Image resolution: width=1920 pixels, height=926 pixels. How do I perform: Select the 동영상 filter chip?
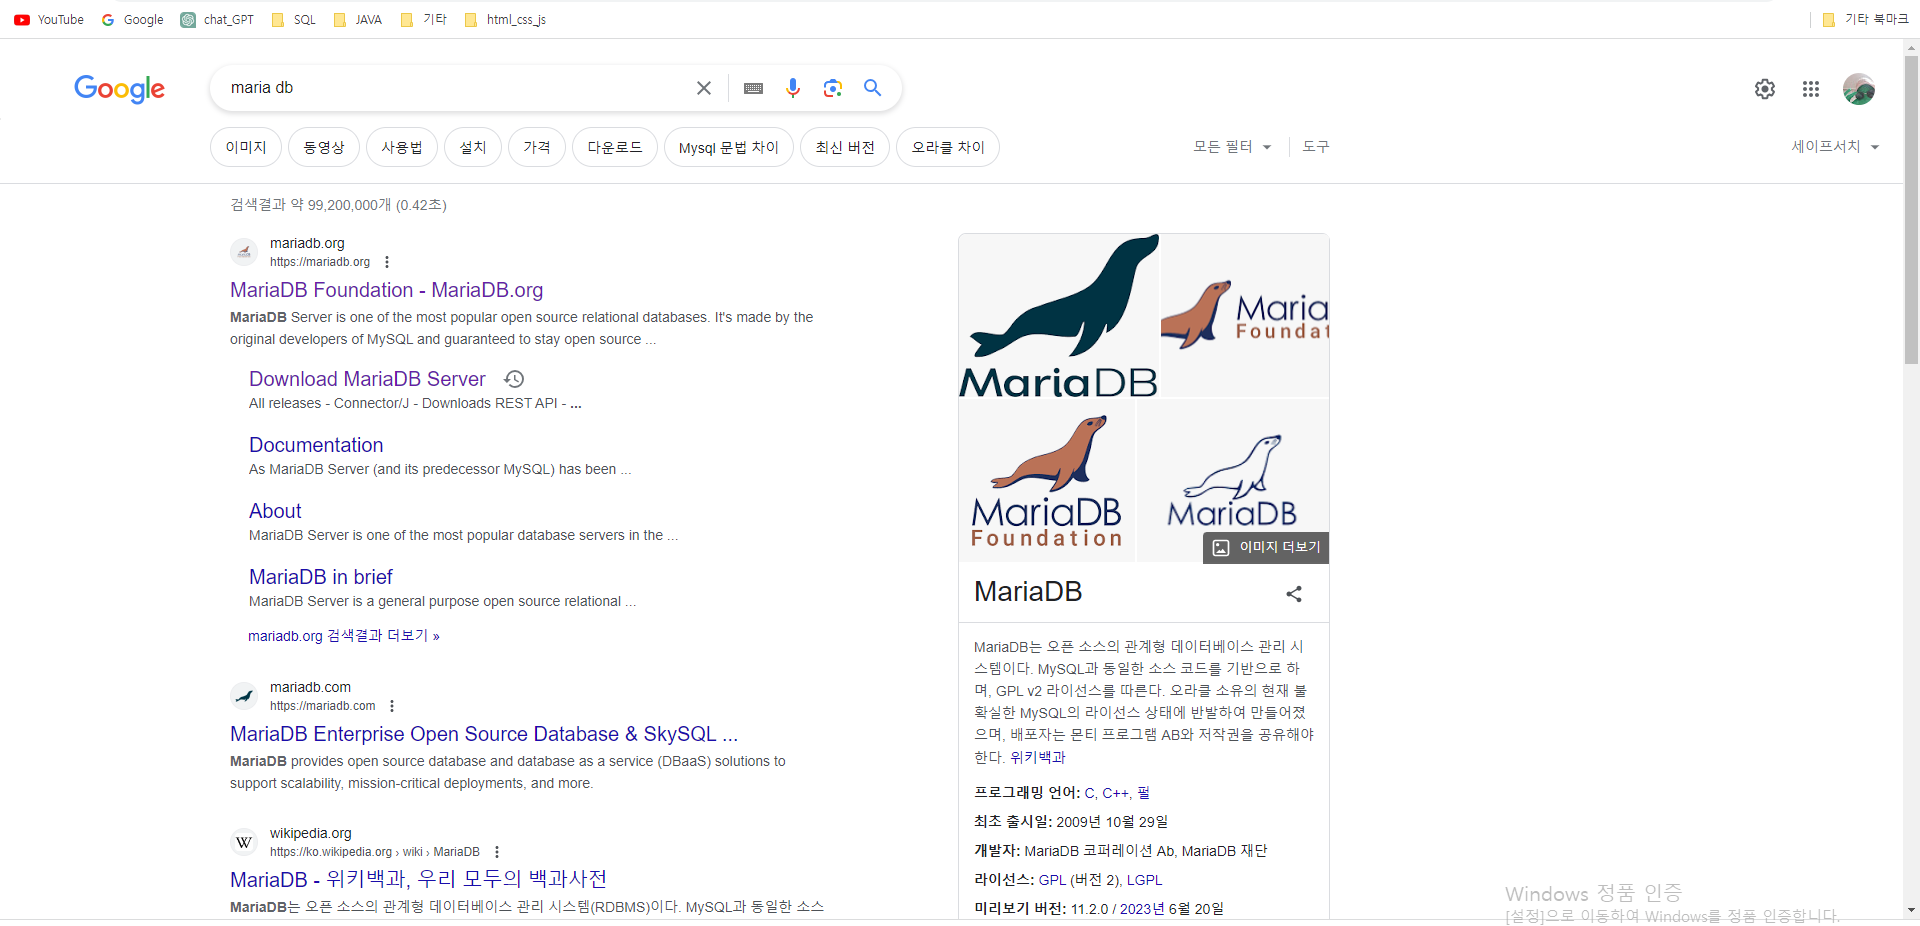click(324, 147)
